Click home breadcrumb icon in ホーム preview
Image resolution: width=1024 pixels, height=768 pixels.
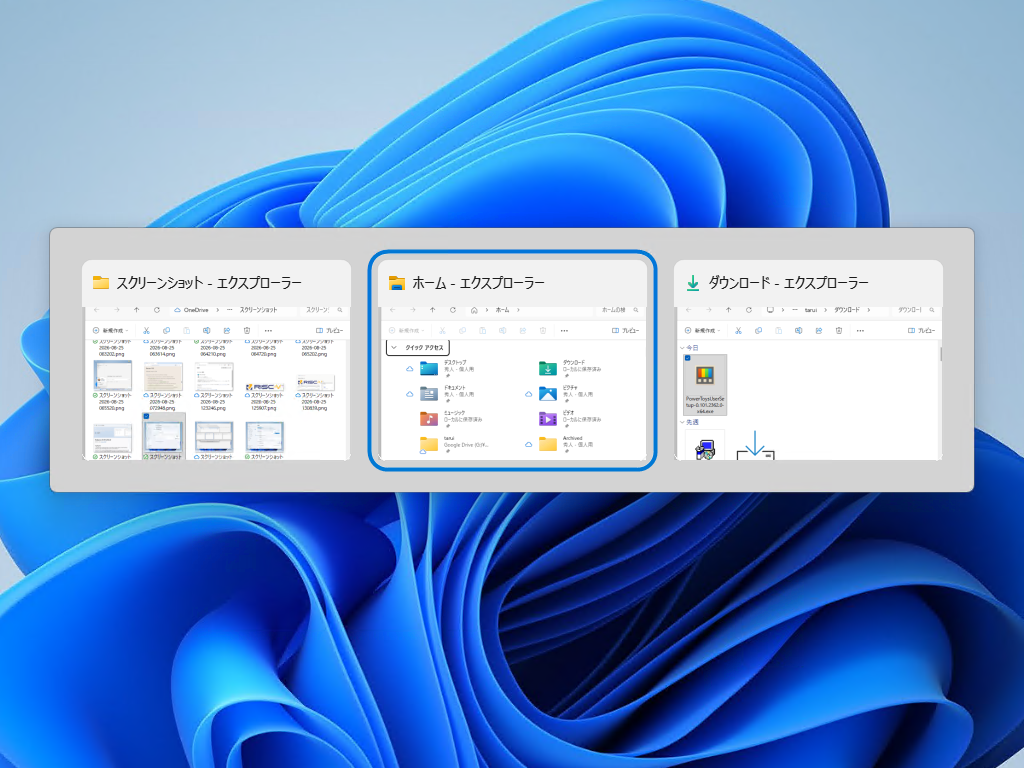(x=474, y=310)
